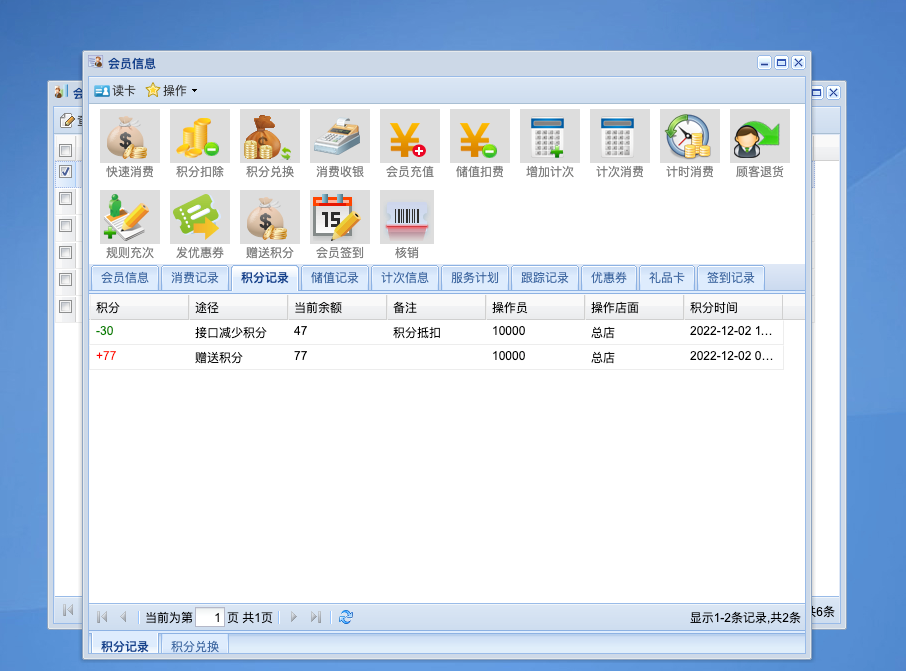Refresh the points record list
Image resolution: width=906 pixels, height=671 pixels.
[346, 617]
